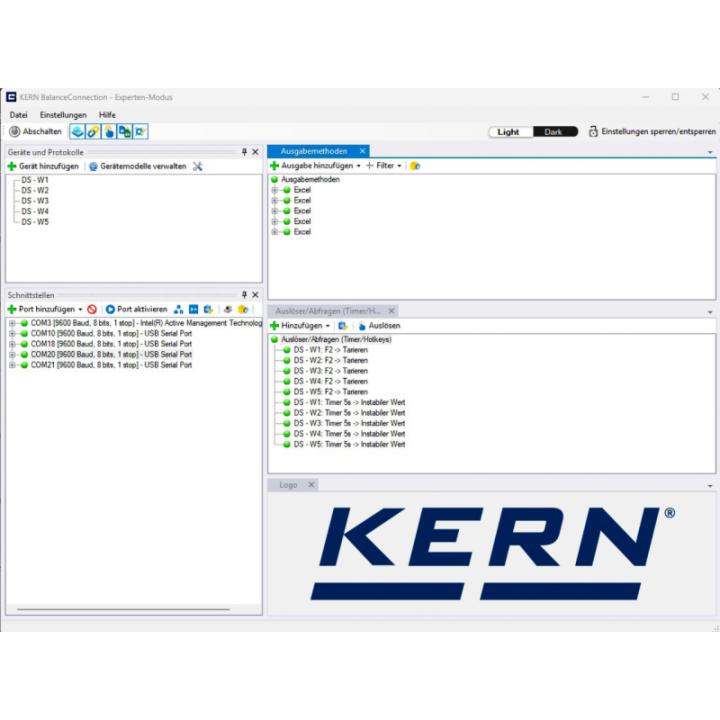Click the blue network nodes icon in Schnittstellen
The height and width of the screenshot is (720, 720).
[179, 309]
